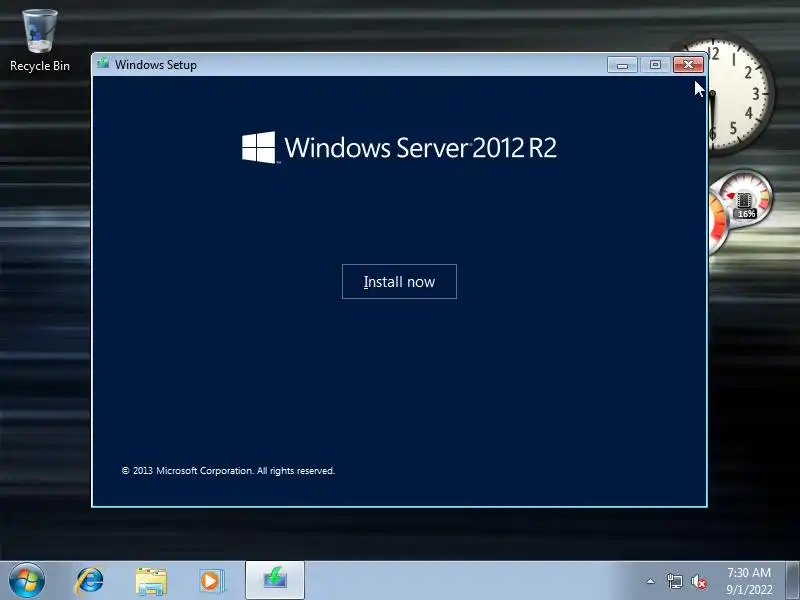Click the Show desktop strip

click(793, 581)
